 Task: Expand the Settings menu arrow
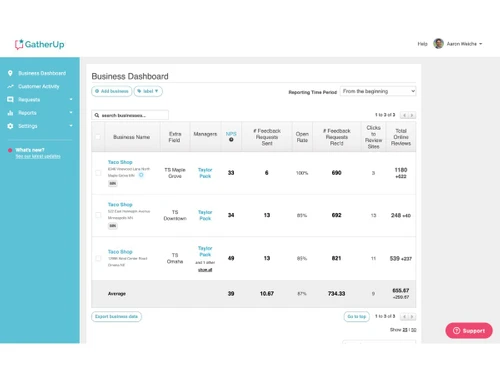coord(71,126)
